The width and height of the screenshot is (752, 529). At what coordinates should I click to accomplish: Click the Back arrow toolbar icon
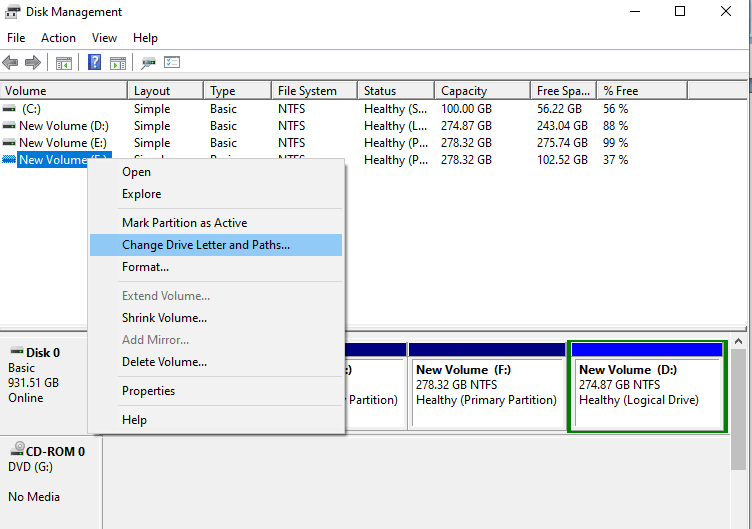(10, 62)
